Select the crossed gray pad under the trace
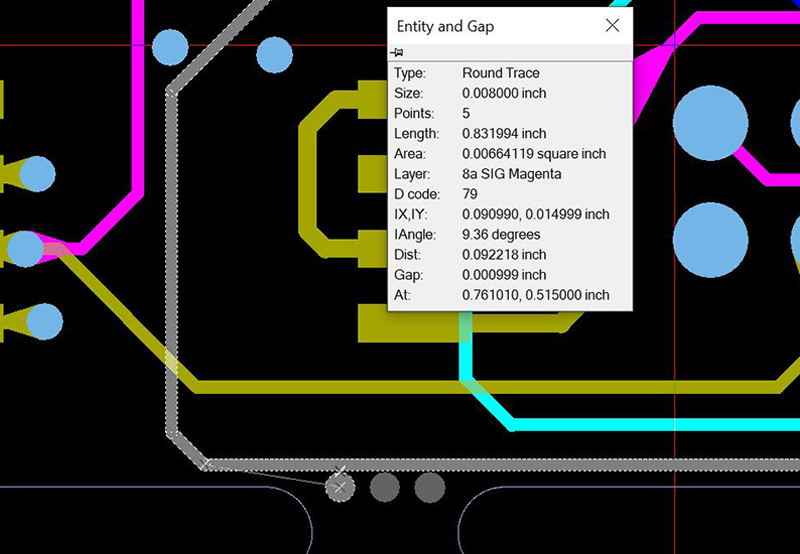Viewport: 800px width, 554px height. pos(340,487)
